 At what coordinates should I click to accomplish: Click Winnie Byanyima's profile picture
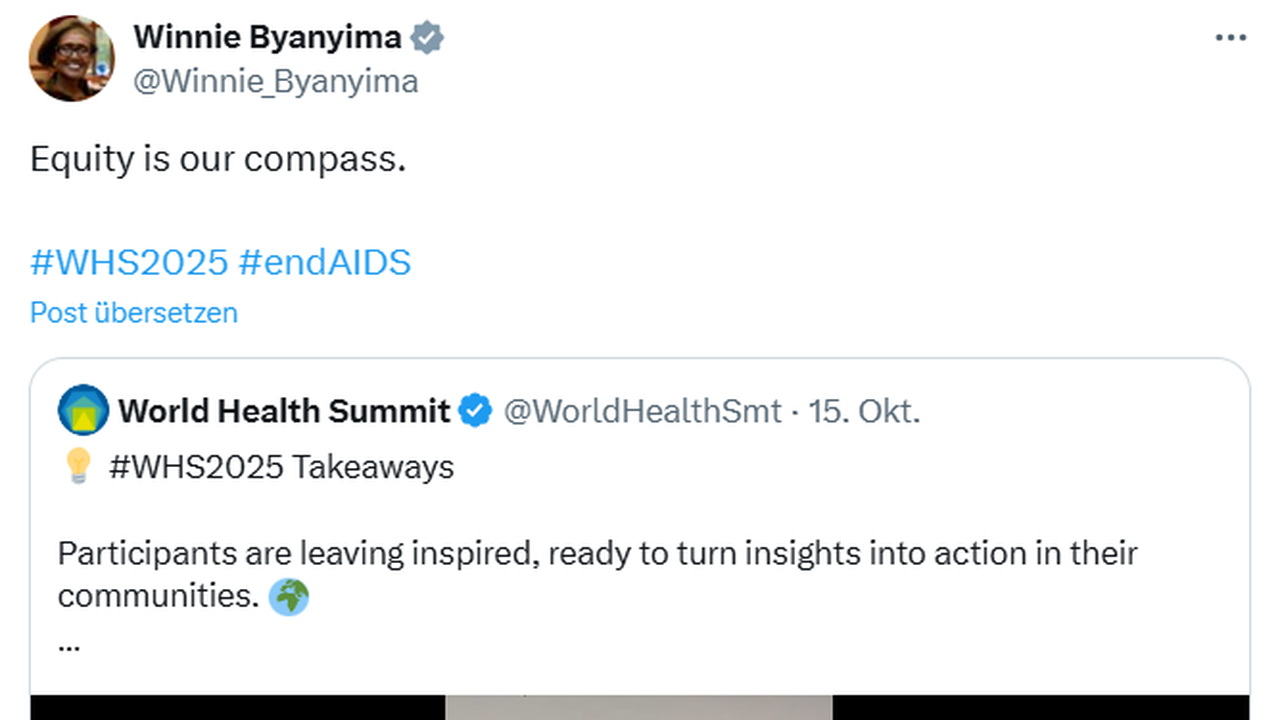pyautogui.click(x=71, y=58)
